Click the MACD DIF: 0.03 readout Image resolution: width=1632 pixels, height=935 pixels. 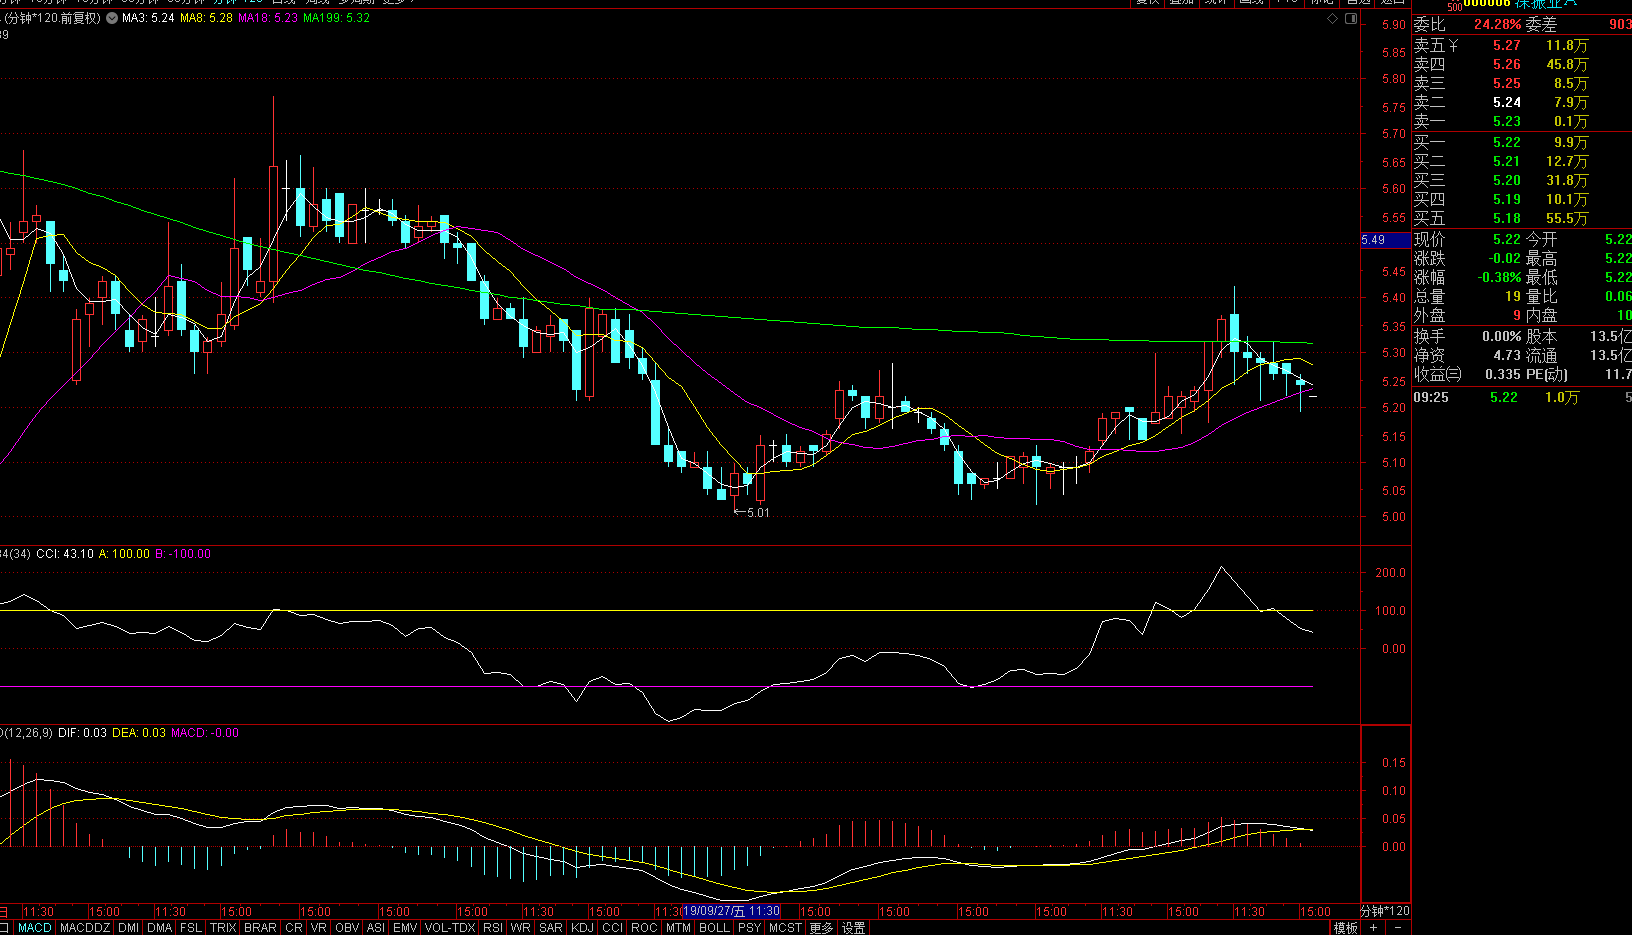pyautogui.click(x=82, y=733)
